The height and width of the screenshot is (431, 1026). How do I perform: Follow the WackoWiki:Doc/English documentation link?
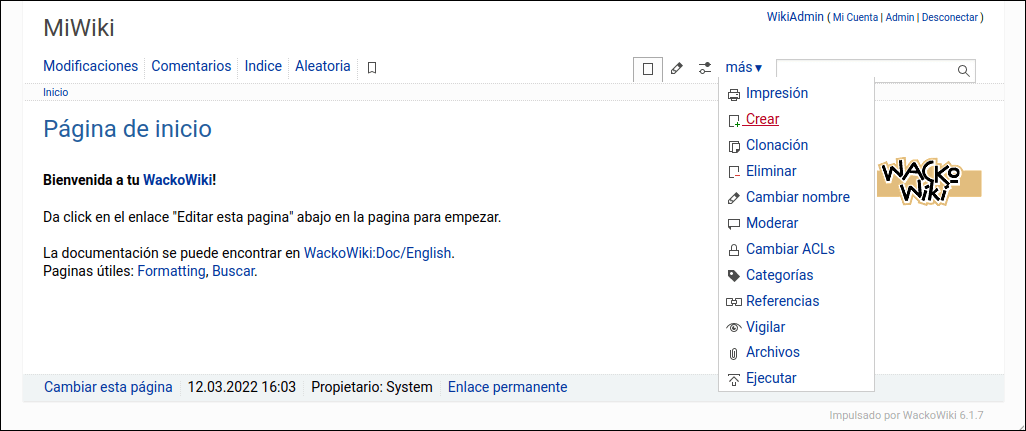tap(378, 253)
